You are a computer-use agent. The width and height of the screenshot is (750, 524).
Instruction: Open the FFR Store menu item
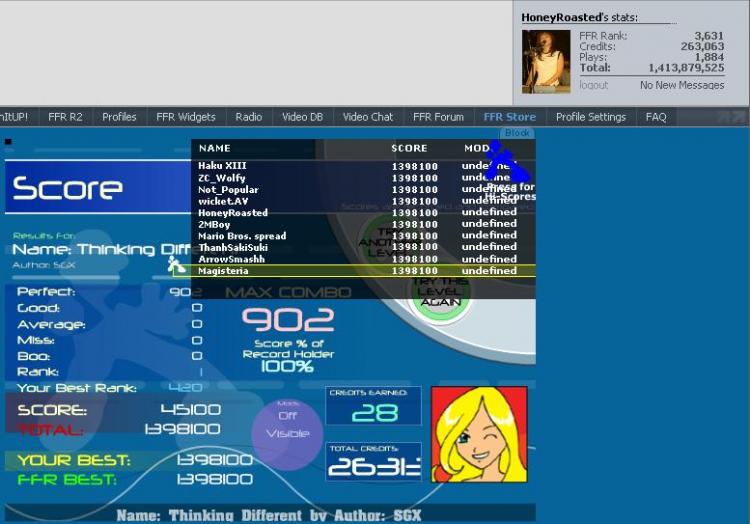(x=509, y=117)
